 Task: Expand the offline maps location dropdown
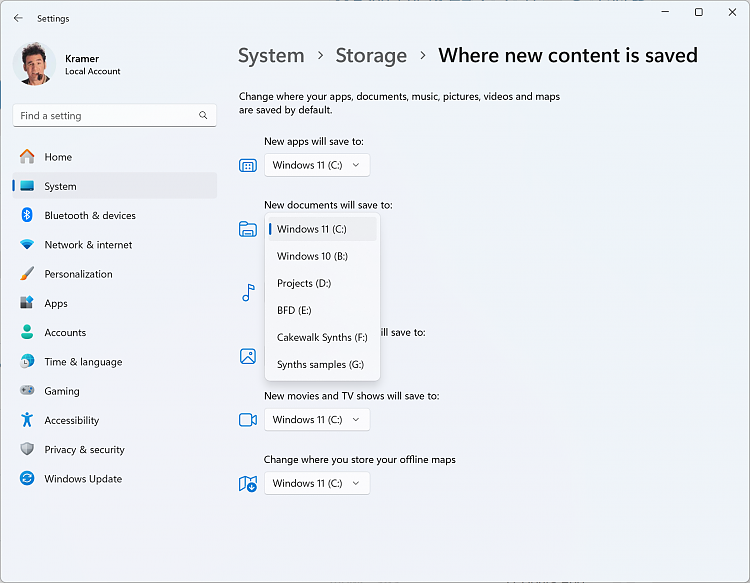tap(317, 483)
